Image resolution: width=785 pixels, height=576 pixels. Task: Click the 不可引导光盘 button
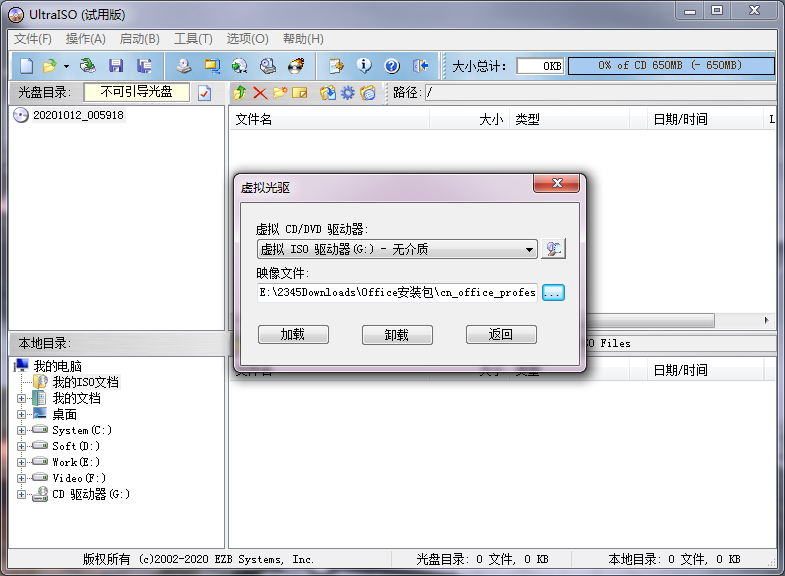click(137, 92)
